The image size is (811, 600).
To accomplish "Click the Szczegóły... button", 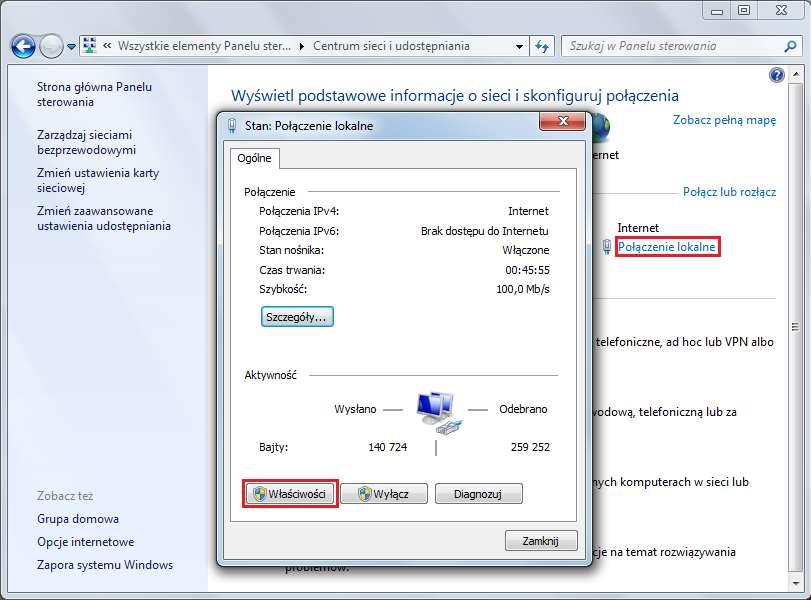I will click(x=297, y=317).
